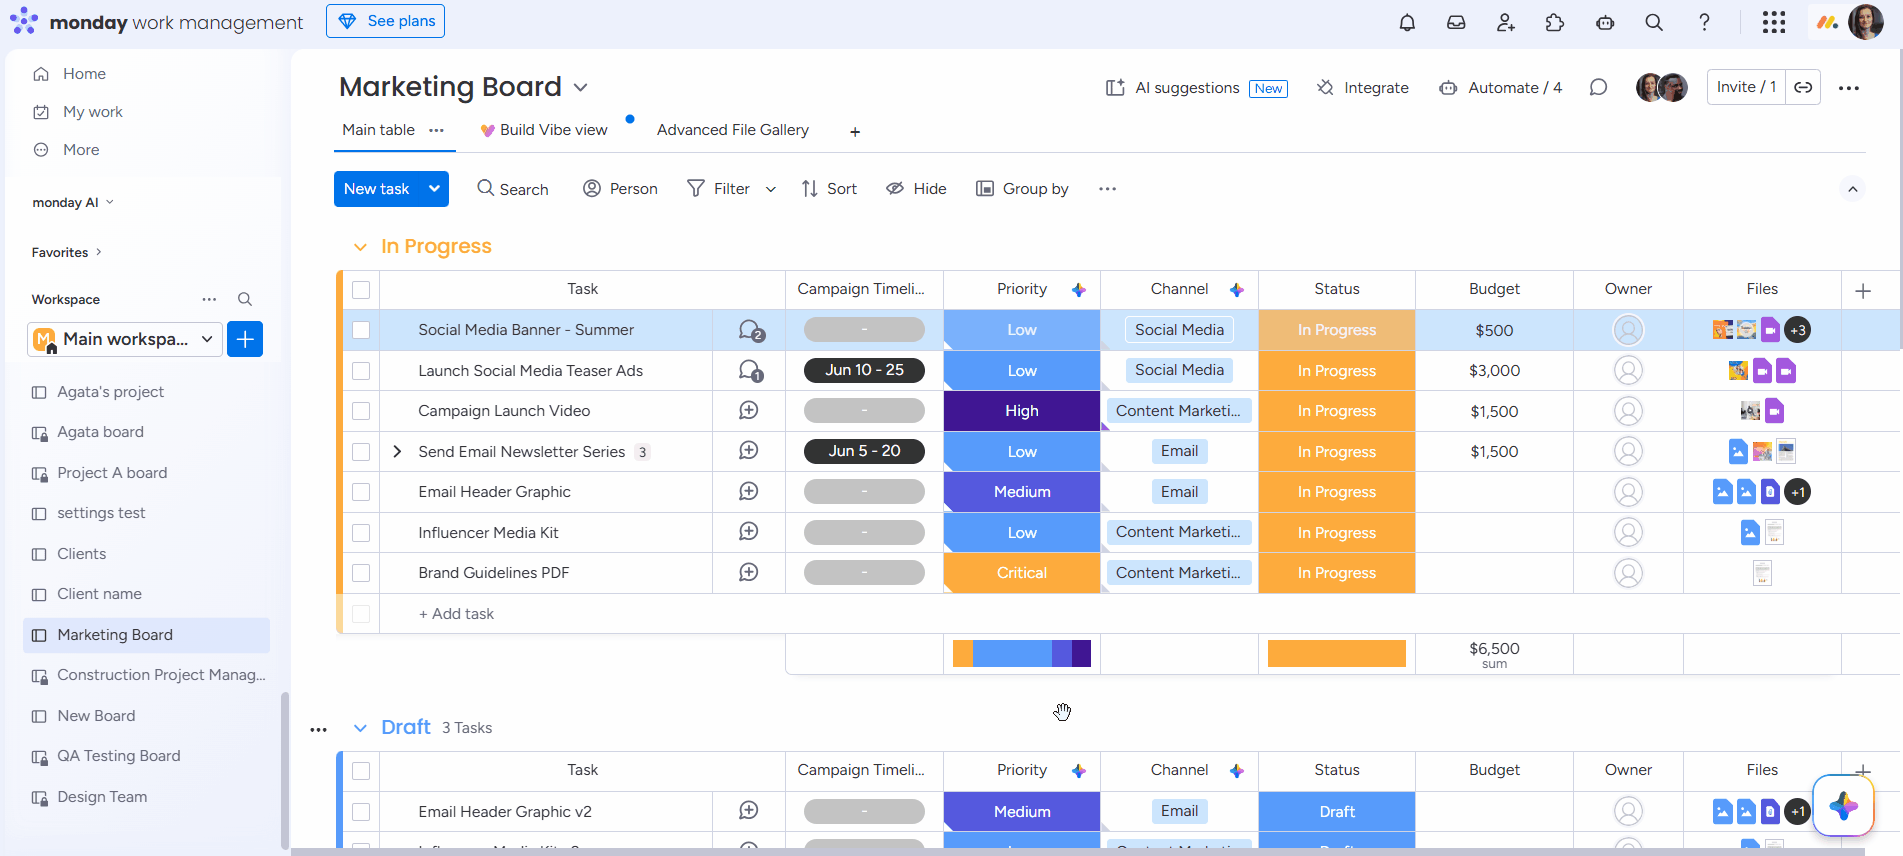Screen dimensions: 1903x856
Task: Add an update to Campaign Launch Video
Action: [748, 411]
